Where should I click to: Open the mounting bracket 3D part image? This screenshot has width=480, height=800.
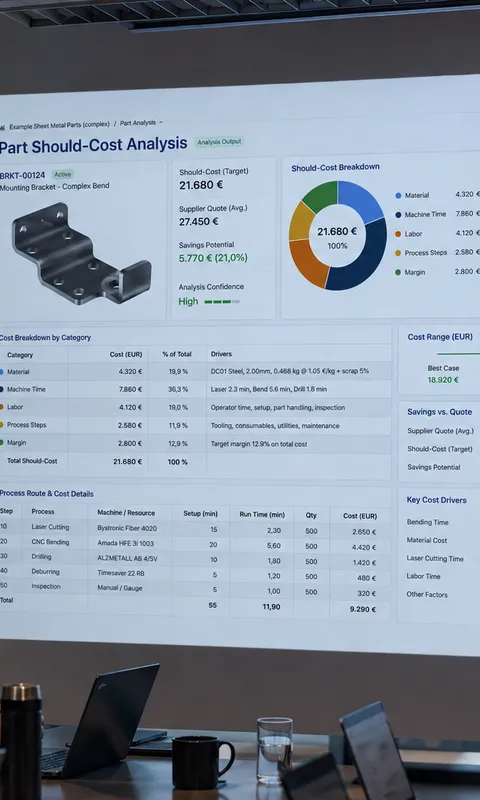(x=81, y=254)
